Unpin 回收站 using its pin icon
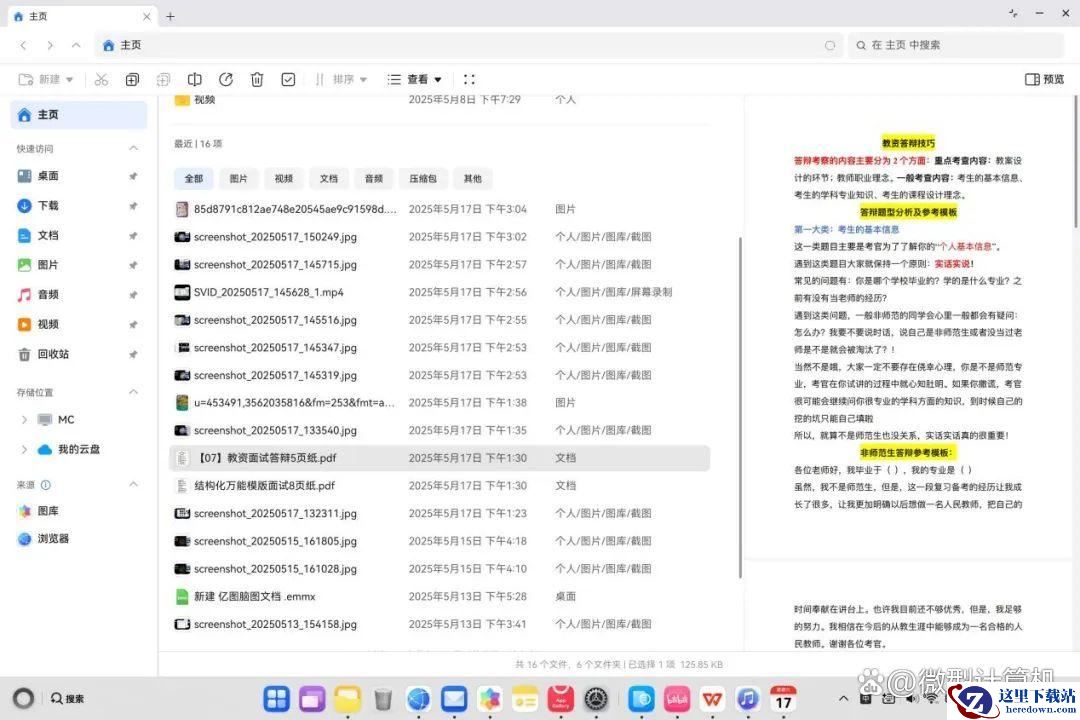Image resolution: width=1080 pixels, height=720 pixels. [x=133, y=354]
